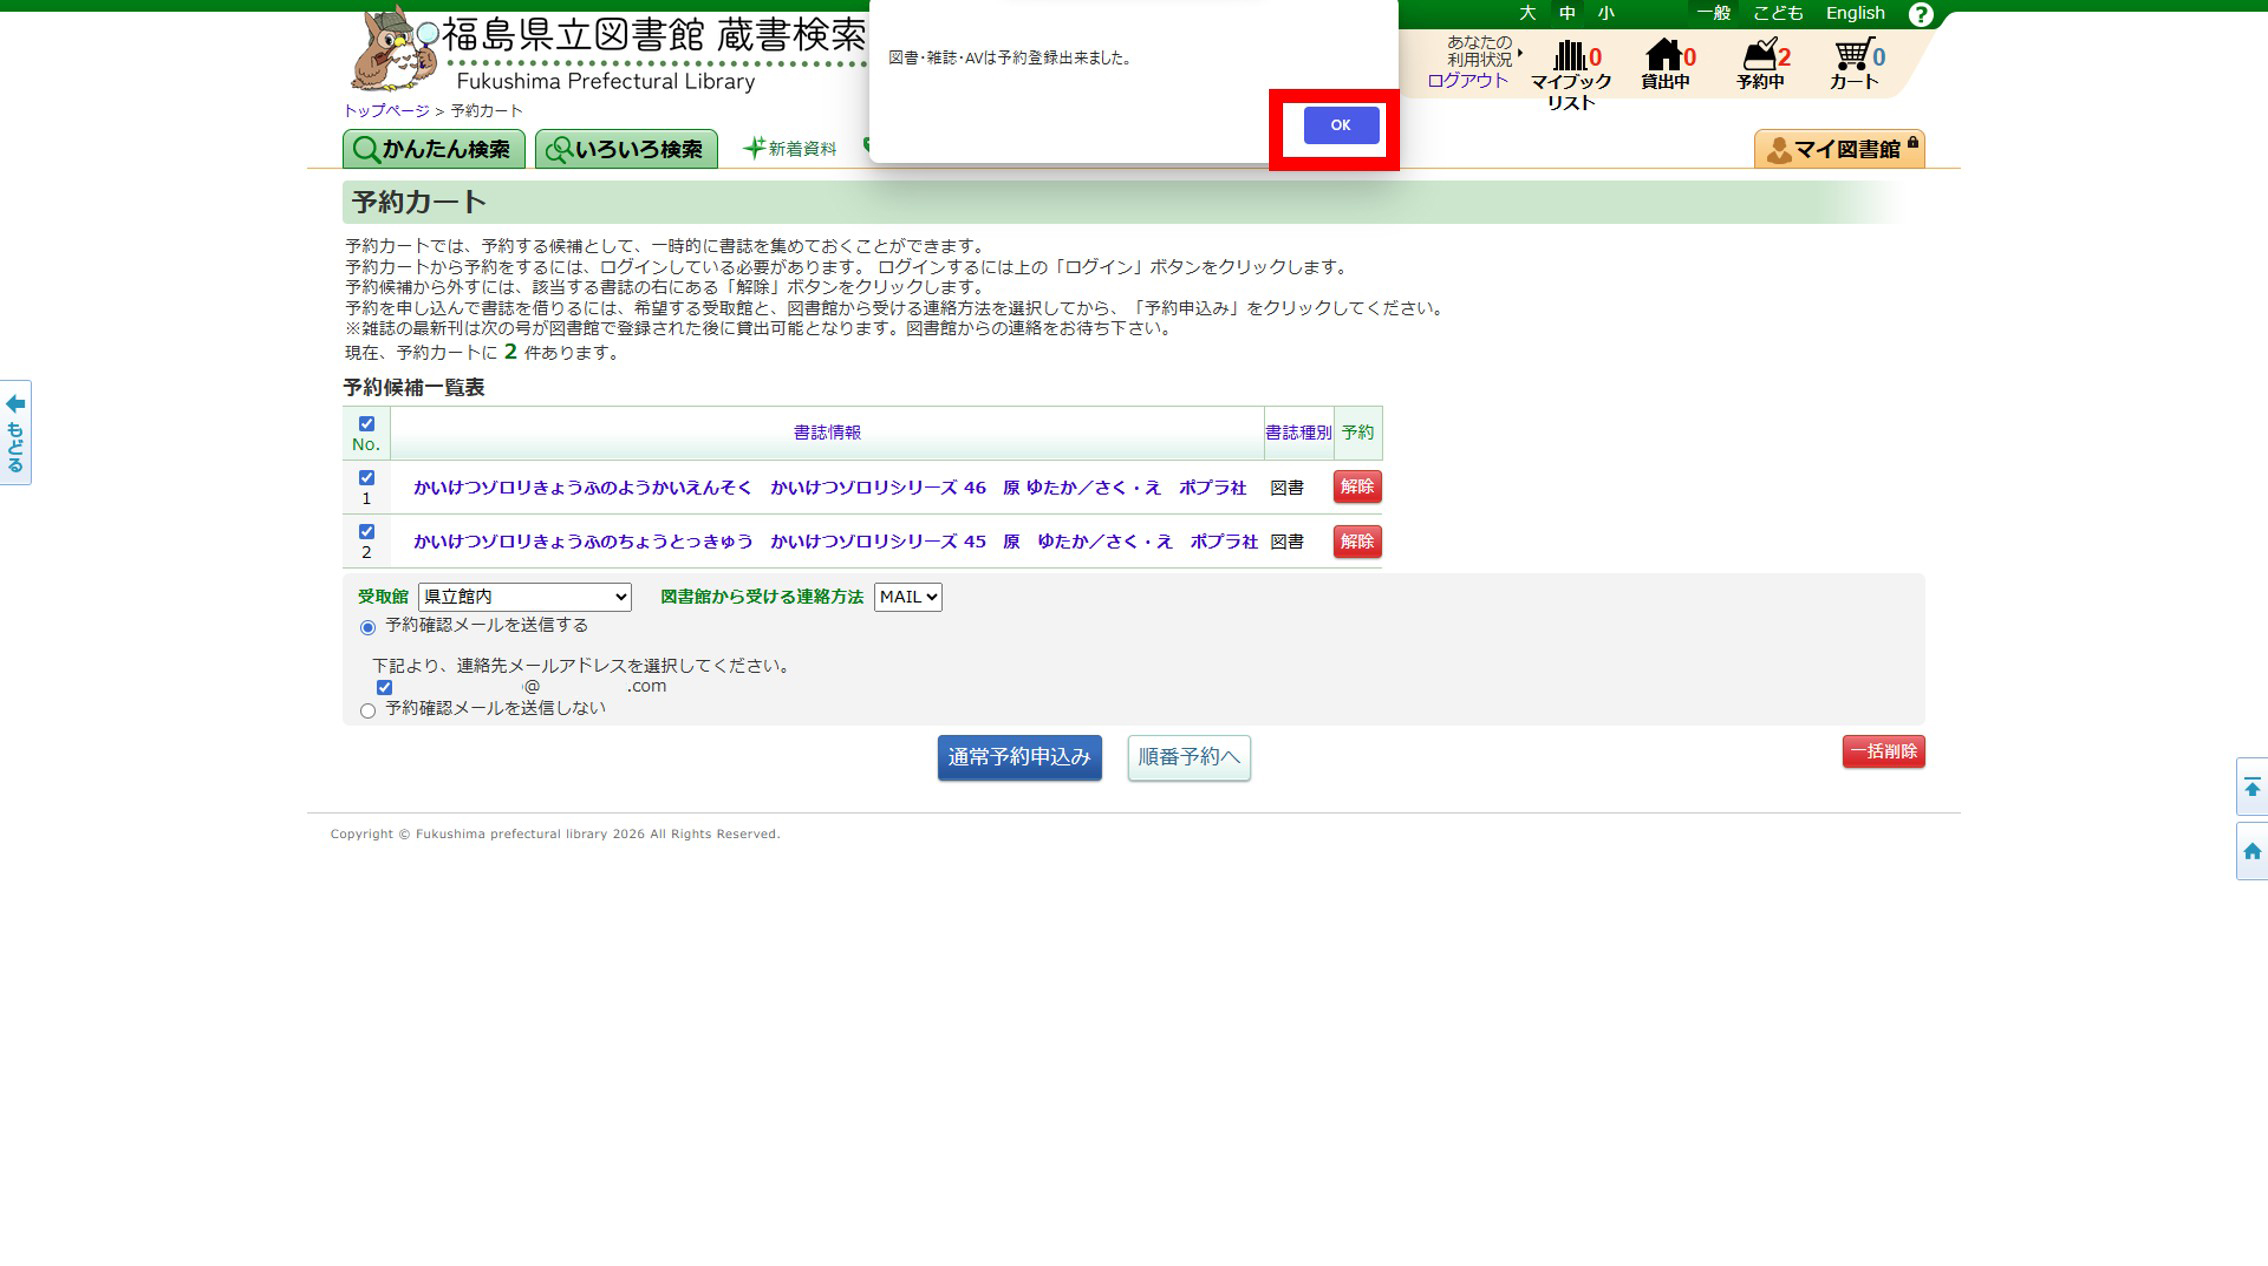This screenshot has height=1266, width=2268.
Task: Click the back arrow side tab
Action: point(15,432)
